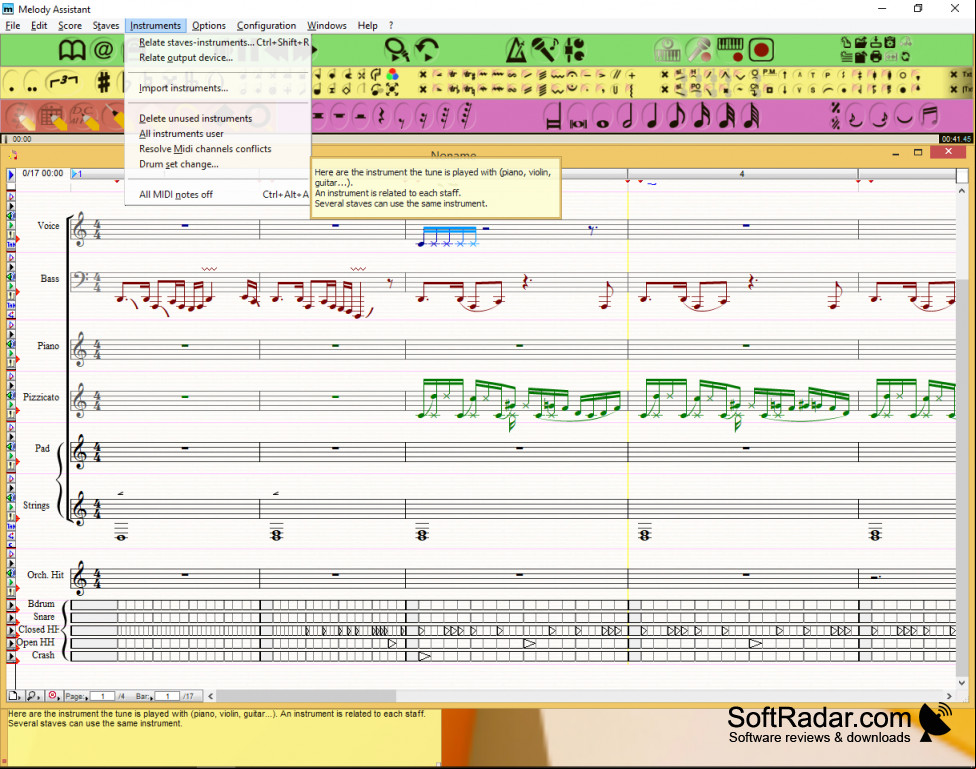Viewport: 976px width, 769px height.
Task: Choose Relate output device entry
Action: (x=218, y=58)
